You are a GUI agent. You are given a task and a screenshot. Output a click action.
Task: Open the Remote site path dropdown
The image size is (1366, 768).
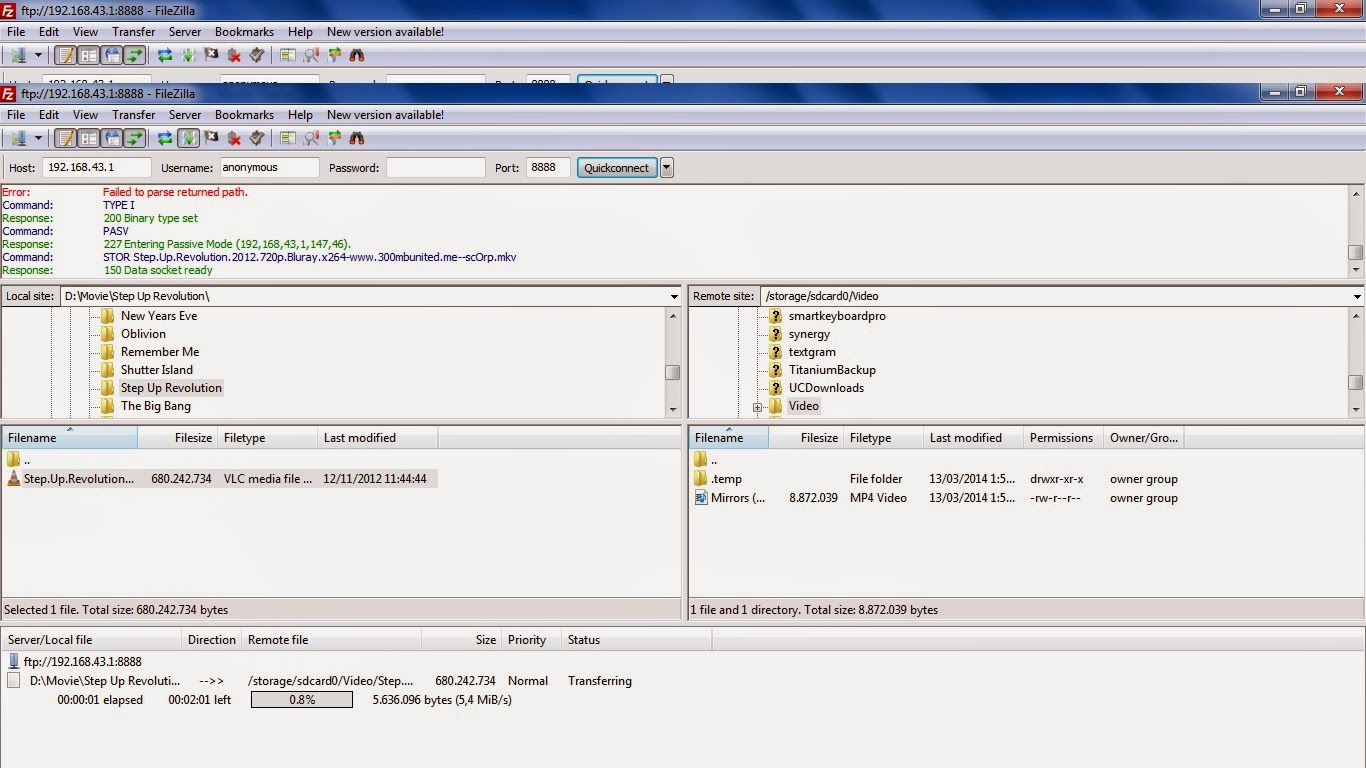click(x=1357, y=296)
